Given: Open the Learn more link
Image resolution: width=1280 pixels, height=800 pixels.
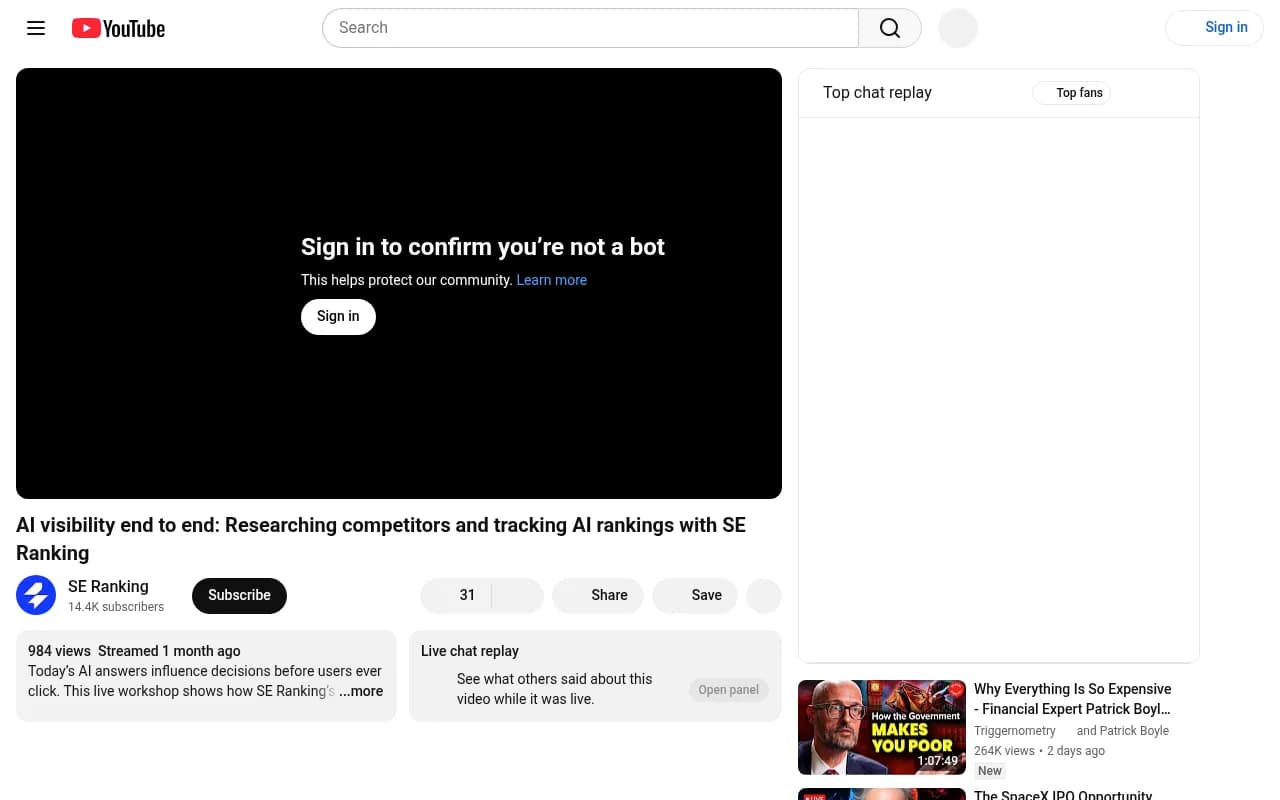Looking at the screenshot, I should 551,280.
